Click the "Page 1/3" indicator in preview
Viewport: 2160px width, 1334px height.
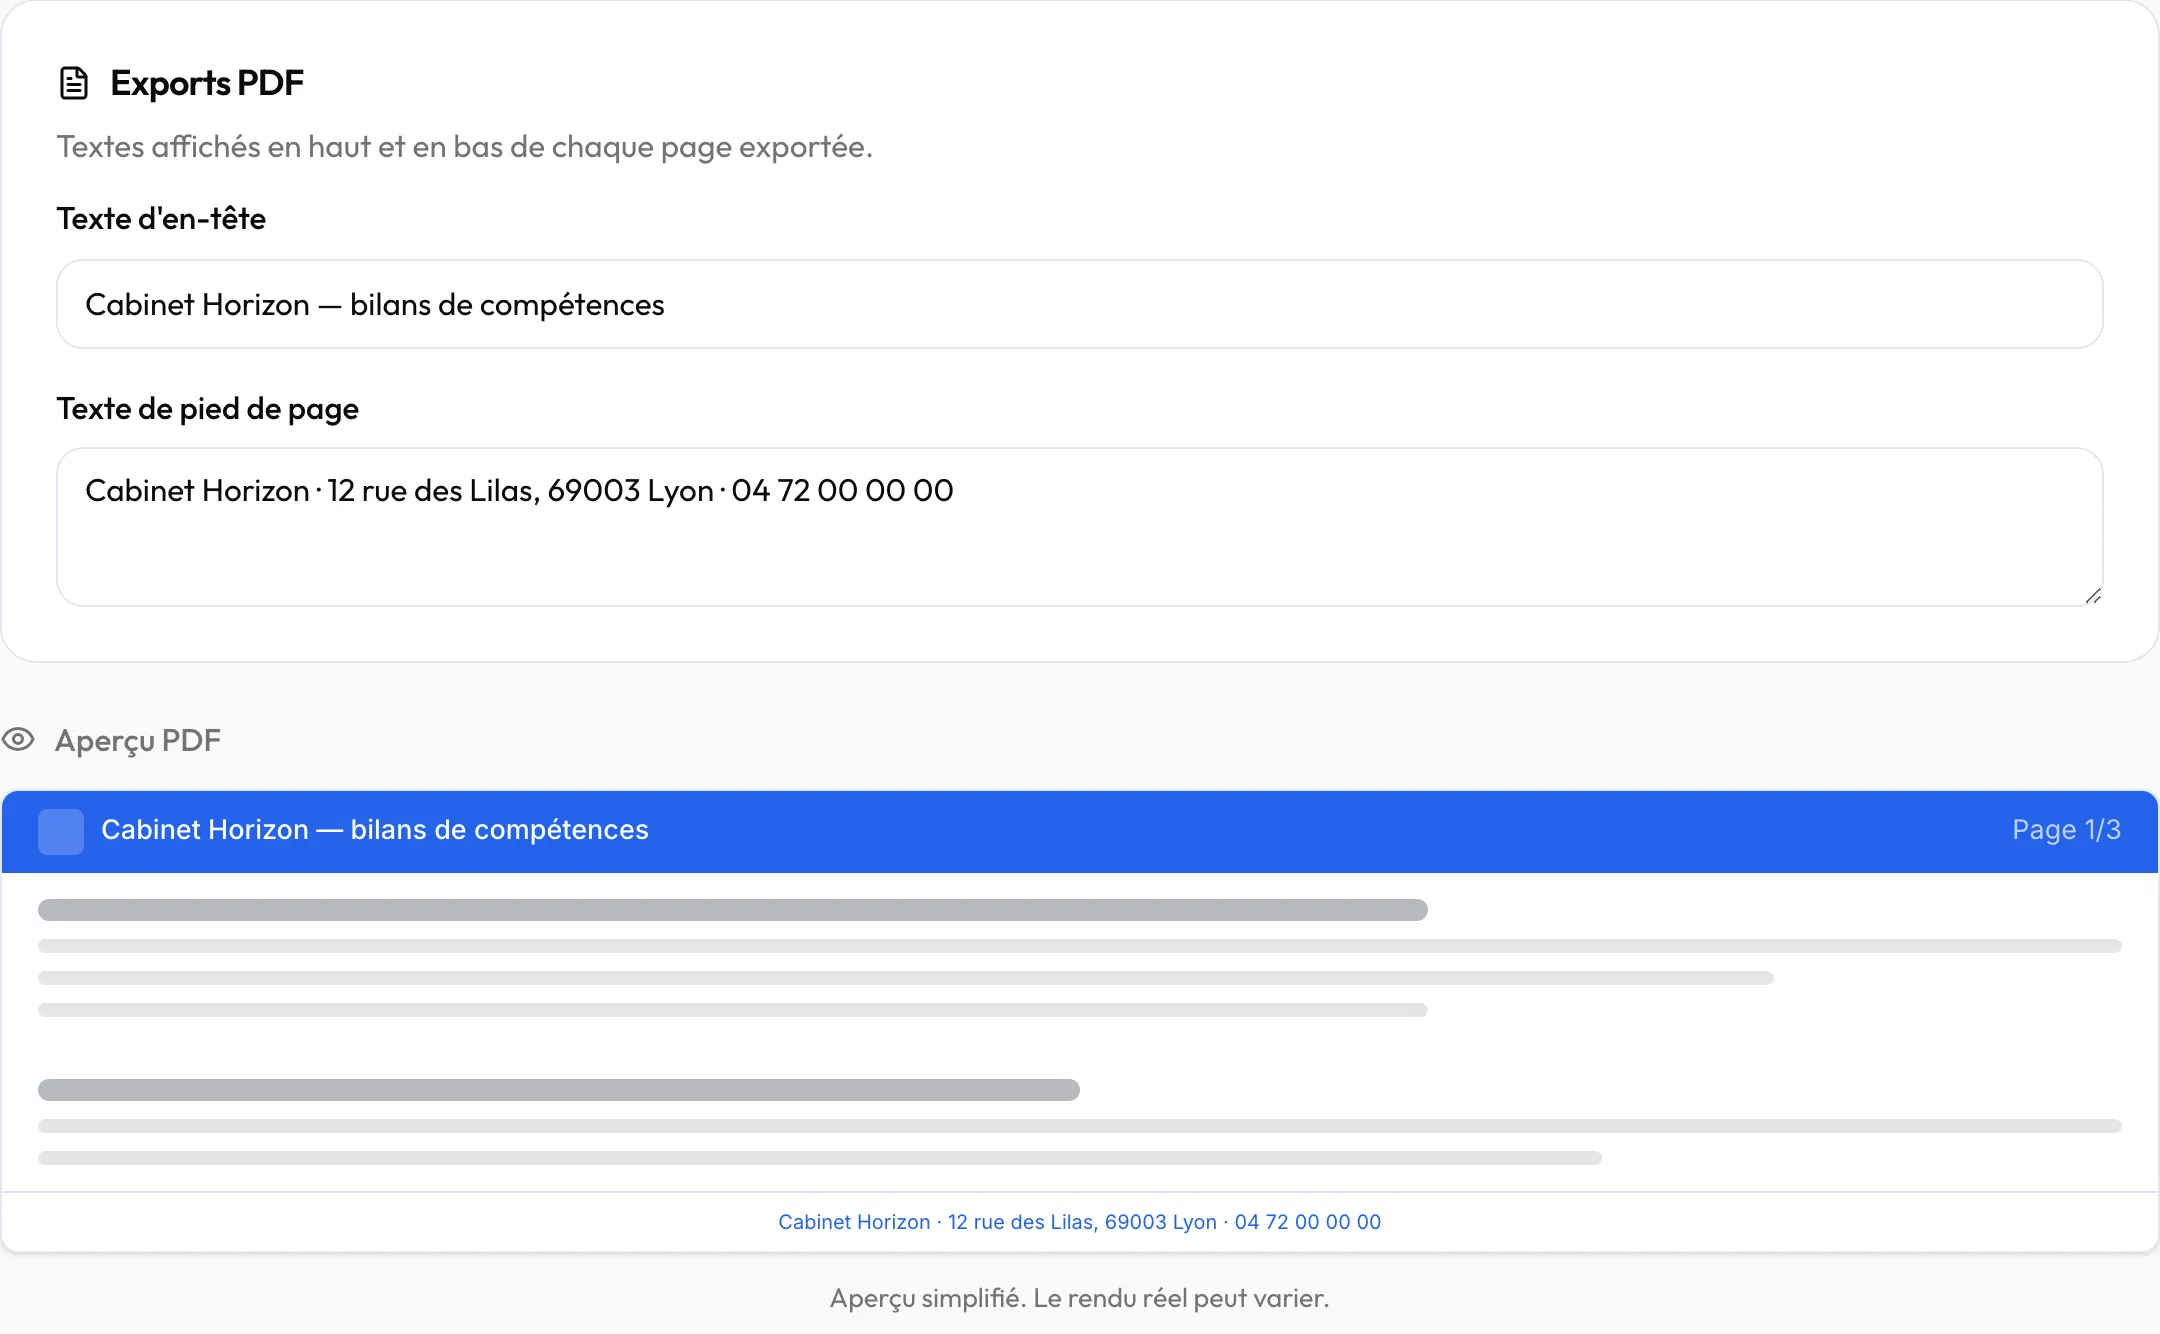point(2066,830)
